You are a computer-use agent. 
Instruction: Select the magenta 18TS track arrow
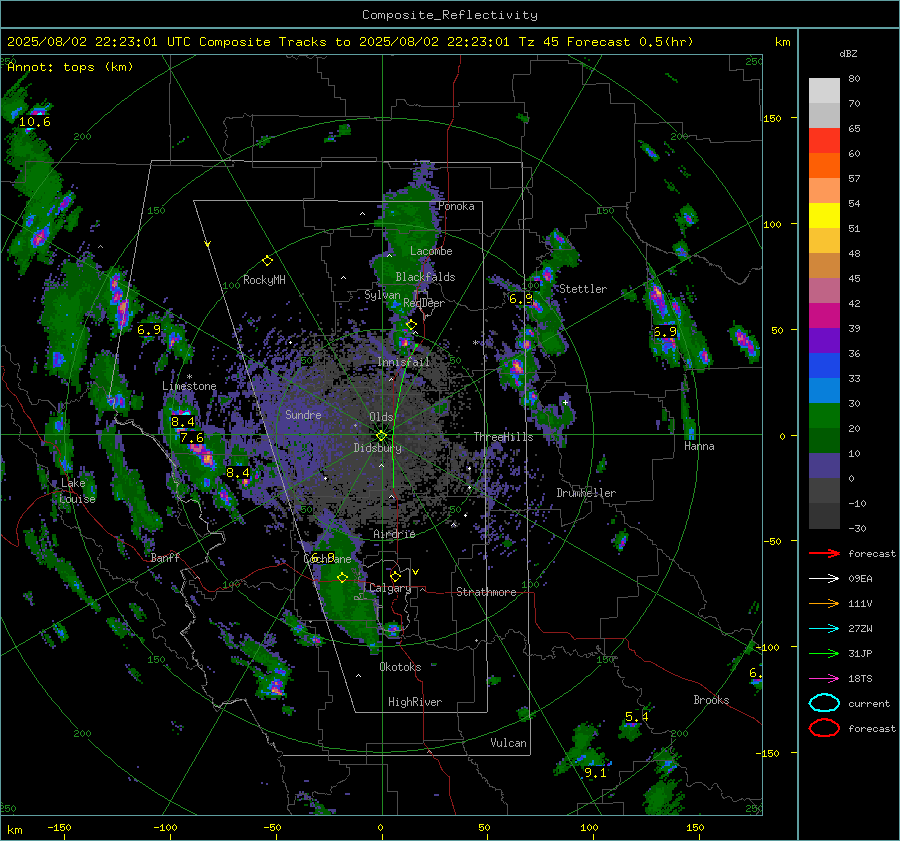(824, 679)
